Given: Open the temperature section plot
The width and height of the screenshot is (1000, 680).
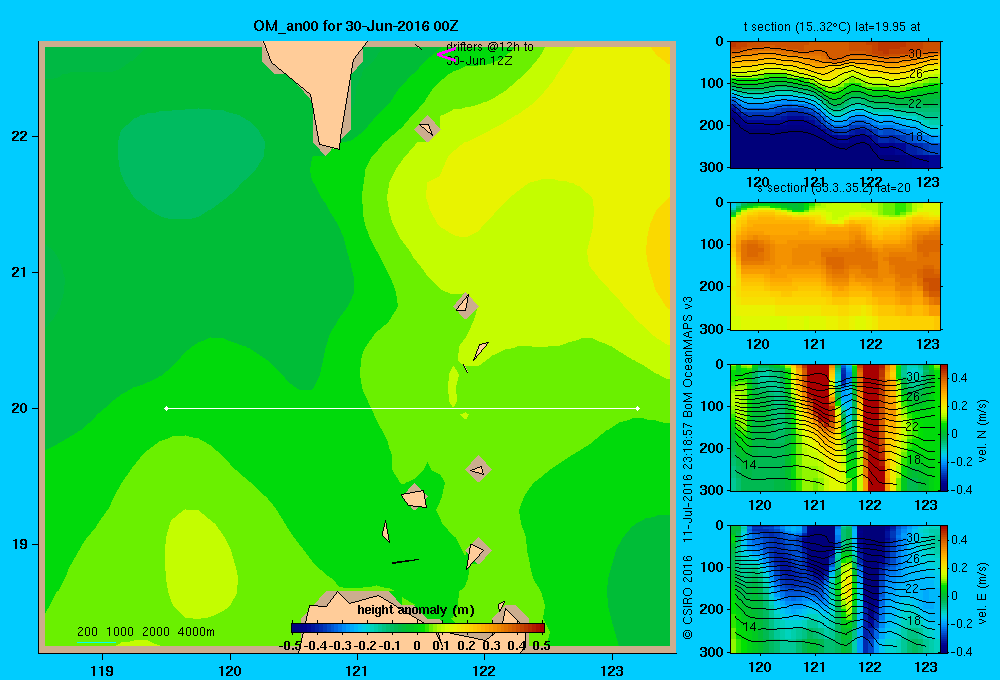Looking at the screenshot, I should point(835,105).
